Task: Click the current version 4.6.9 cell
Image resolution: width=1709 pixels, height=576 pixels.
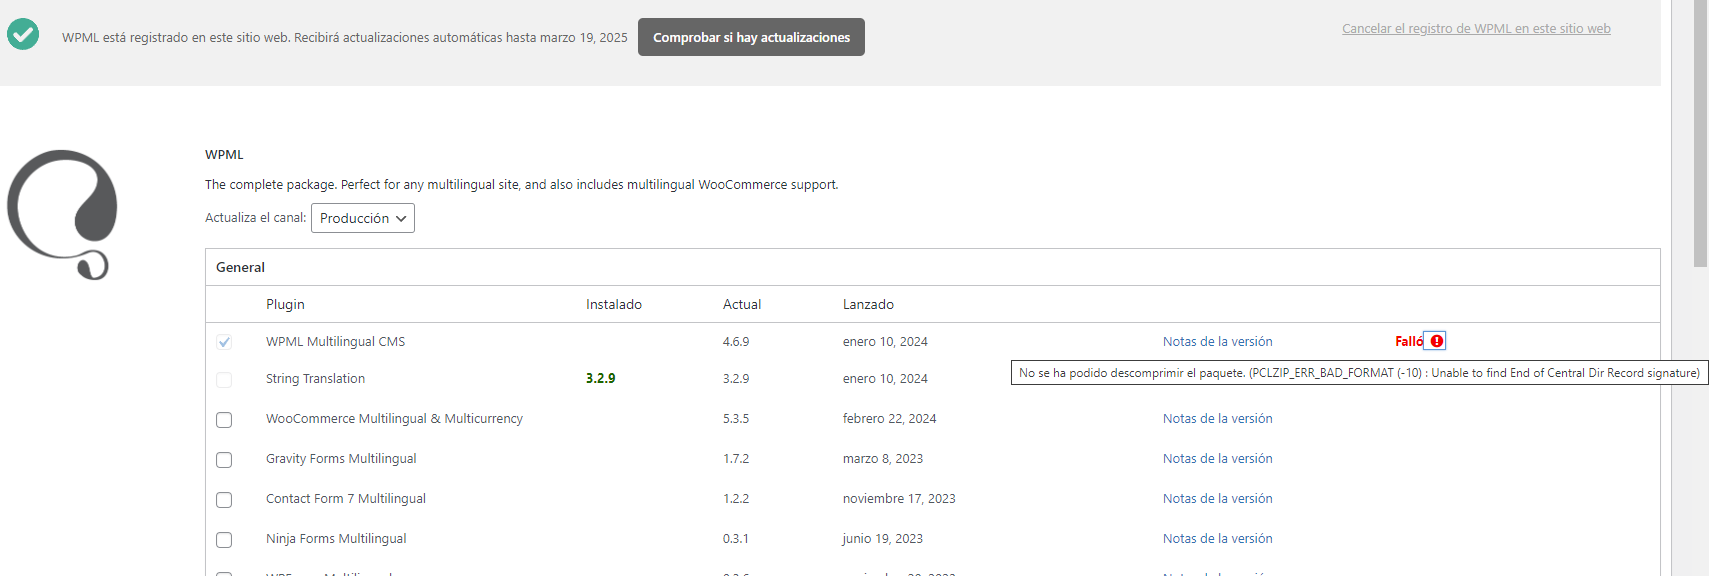Action: point(736,341)
